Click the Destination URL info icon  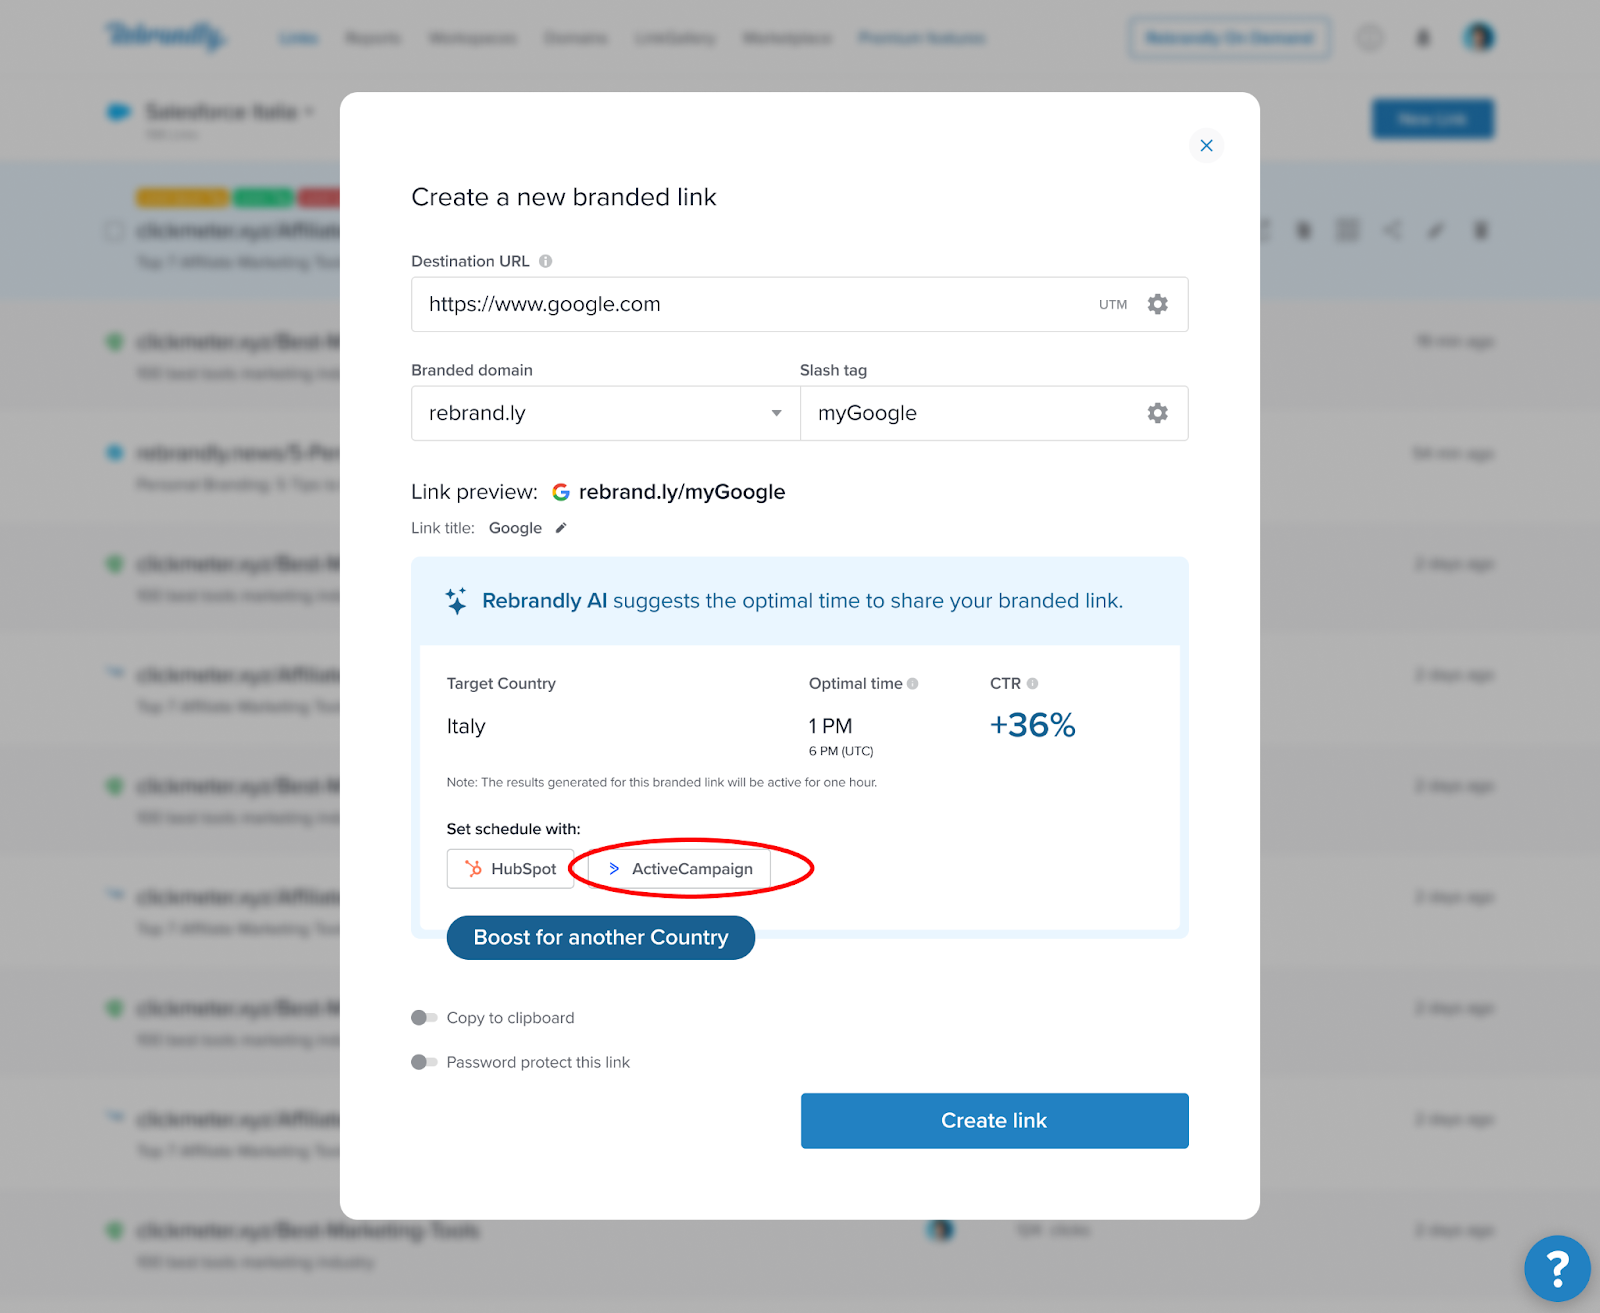coord(546,261)
